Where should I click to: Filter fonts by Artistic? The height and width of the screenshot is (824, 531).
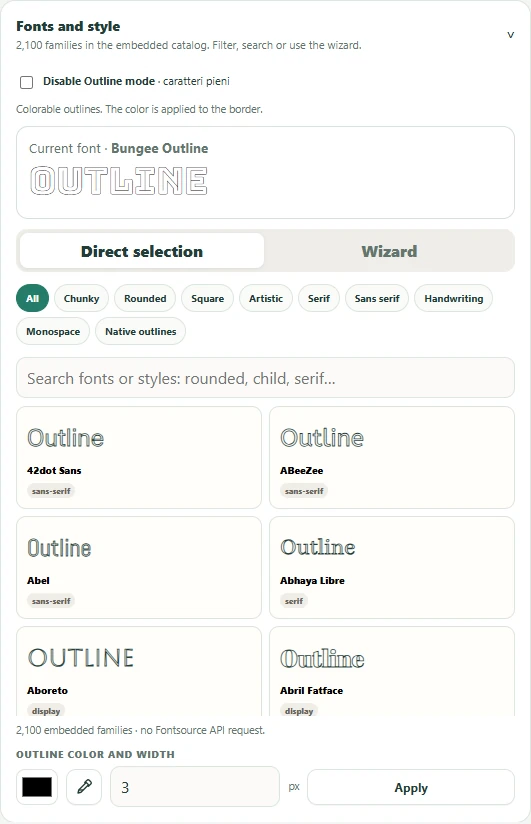pos(266,298)
